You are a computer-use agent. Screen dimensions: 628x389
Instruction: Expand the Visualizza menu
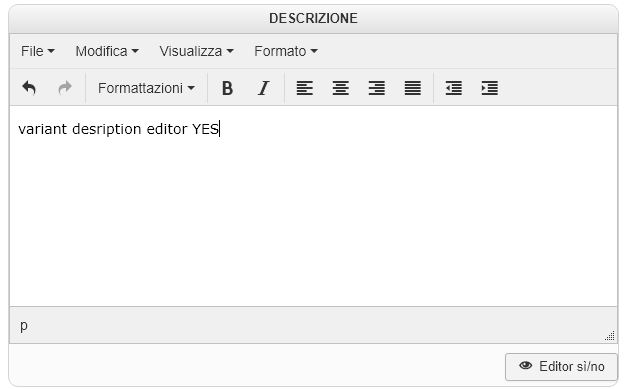(196, 51)
